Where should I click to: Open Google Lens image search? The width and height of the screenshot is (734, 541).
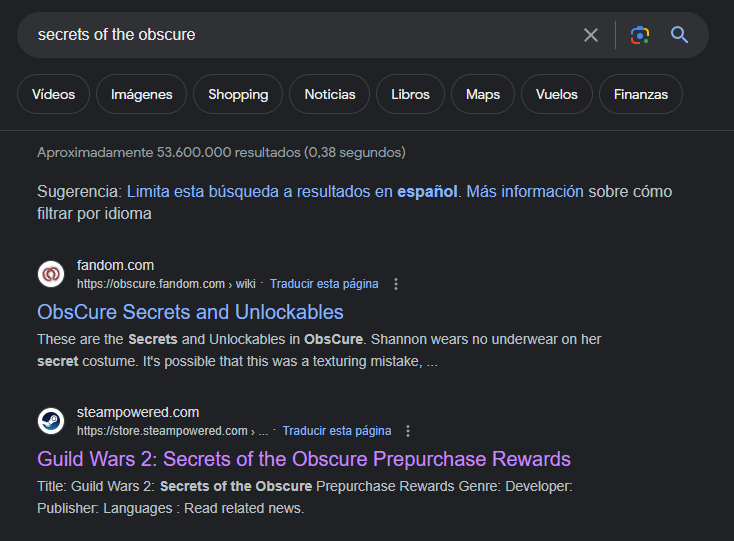[x=640, y=35]
